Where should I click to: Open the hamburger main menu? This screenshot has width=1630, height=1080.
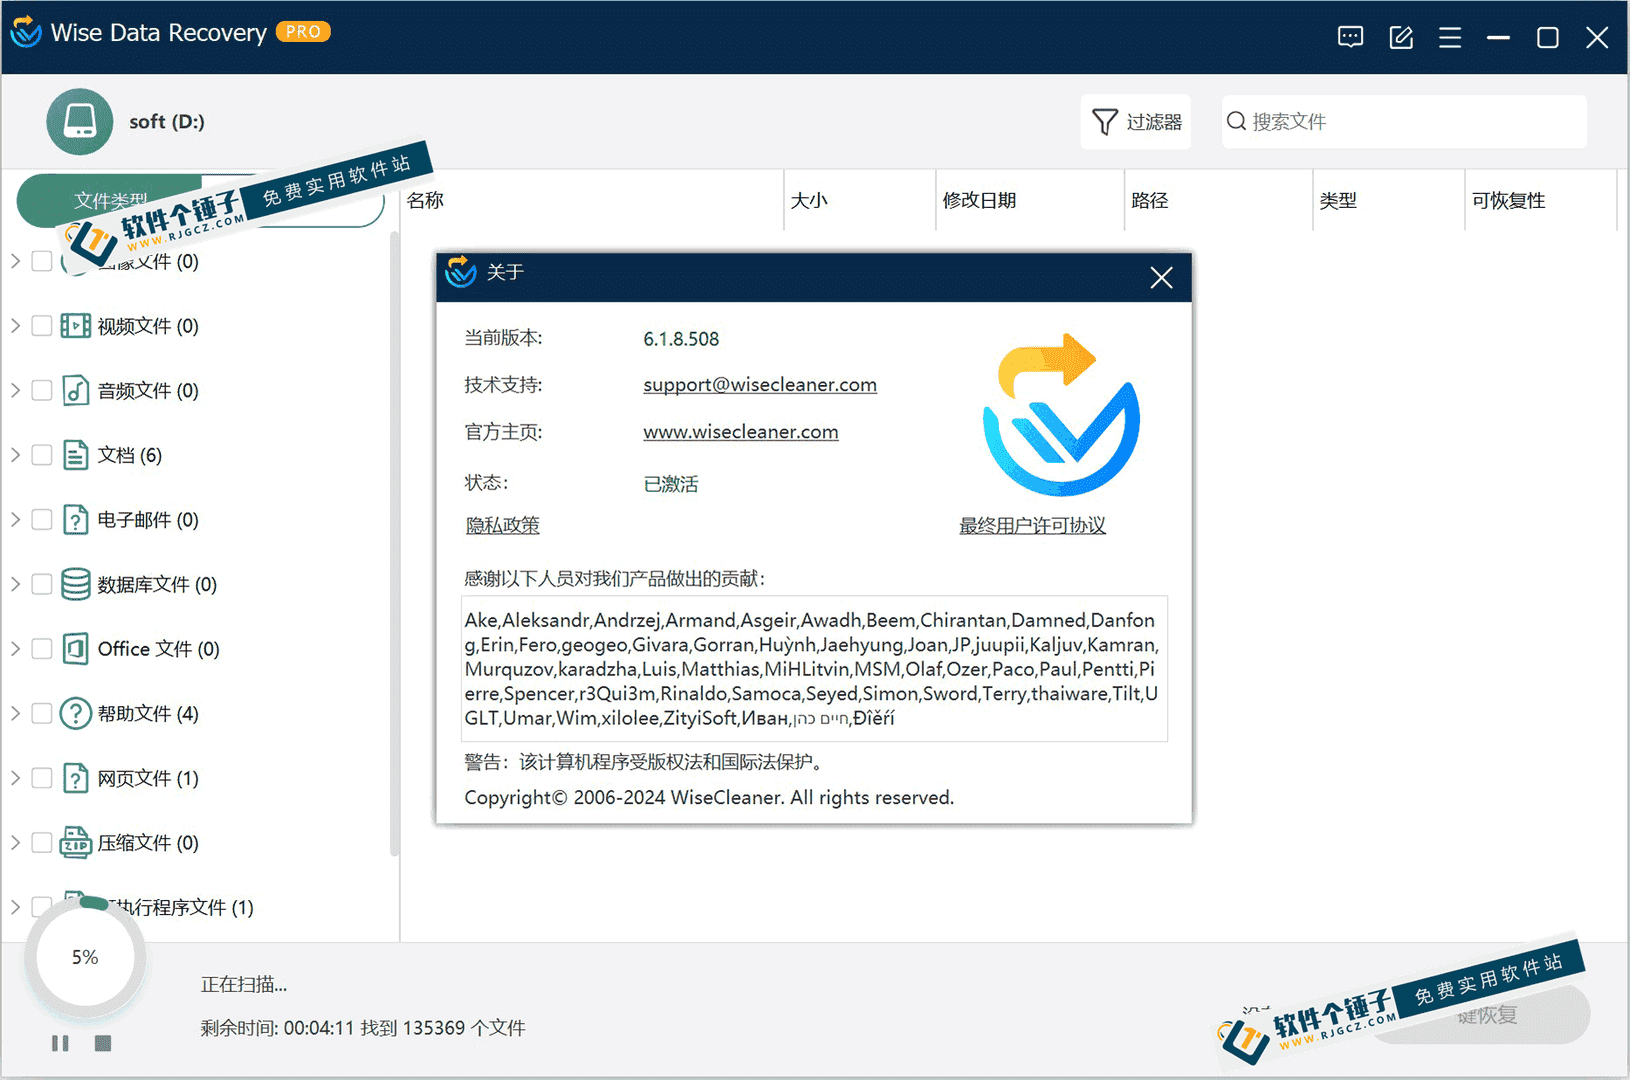[1449, 36]
